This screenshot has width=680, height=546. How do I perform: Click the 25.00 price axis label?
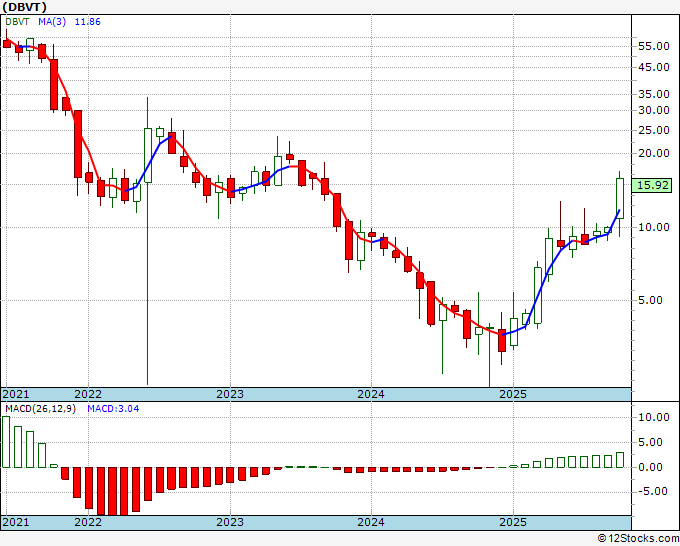[x=654, y=130]
